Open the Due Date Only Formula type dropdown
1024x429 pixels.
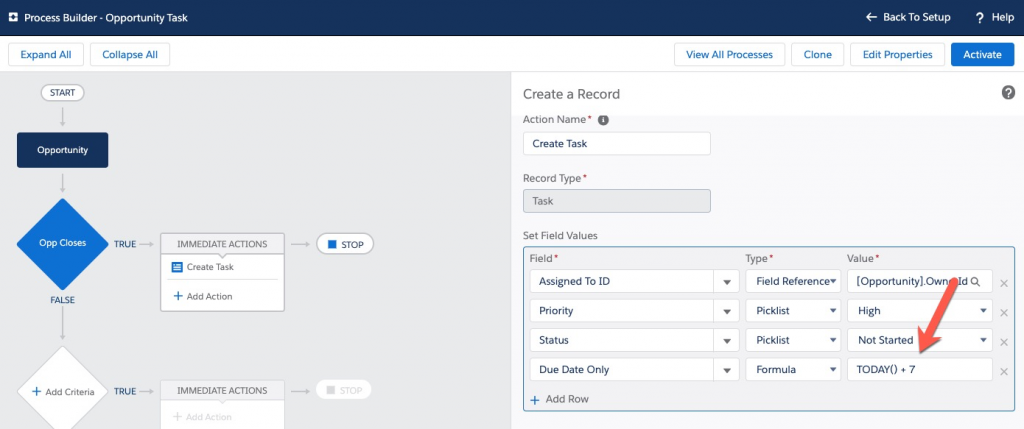(831, 370)
